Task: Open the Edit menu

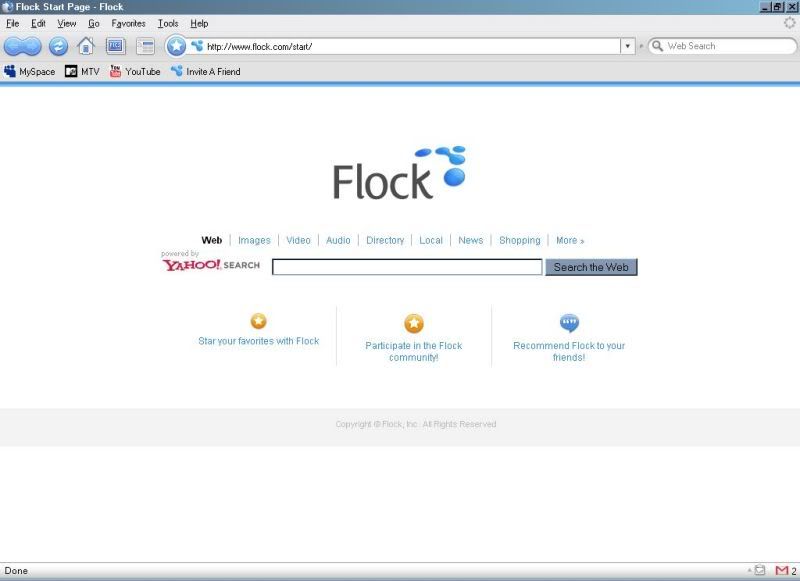Action: tap(38, 23)
